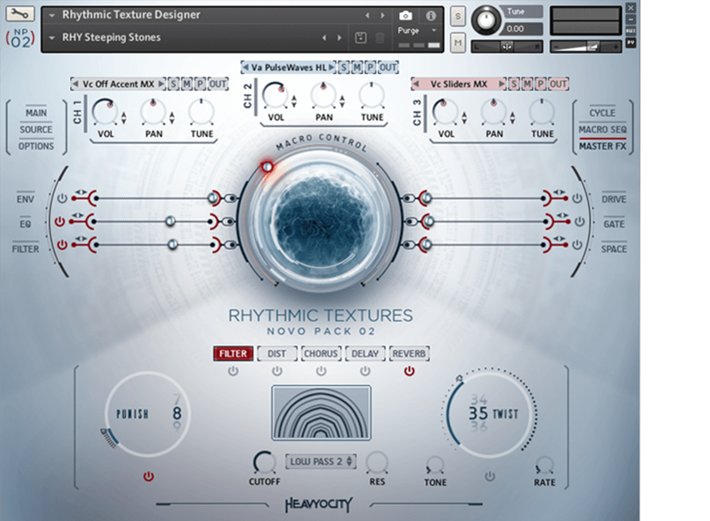Viewport: 710px width, 521px height.
Task: Click the filter CUTOFF knob
Action: [264, 461]
